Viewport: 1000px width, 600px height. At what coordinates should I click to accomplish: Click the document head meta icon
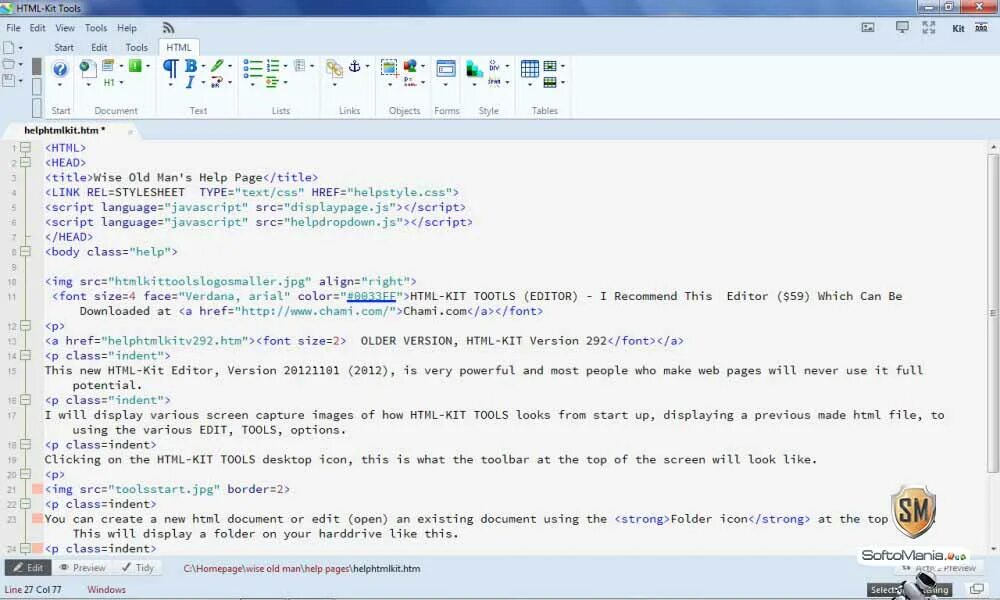pyautogui.click(x=108, y=66)
